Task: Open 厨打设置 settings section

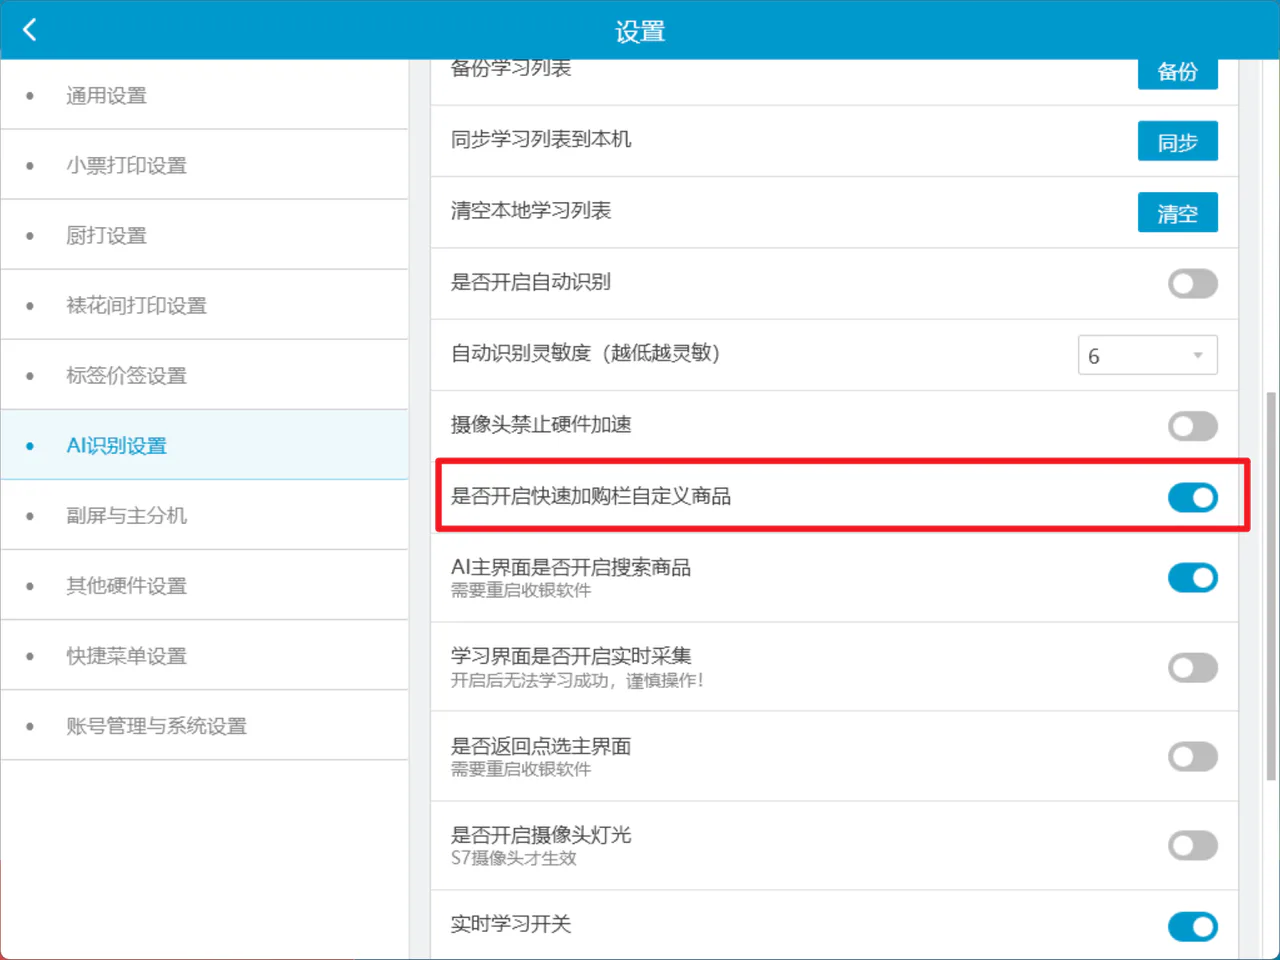Action: [204, 235]
